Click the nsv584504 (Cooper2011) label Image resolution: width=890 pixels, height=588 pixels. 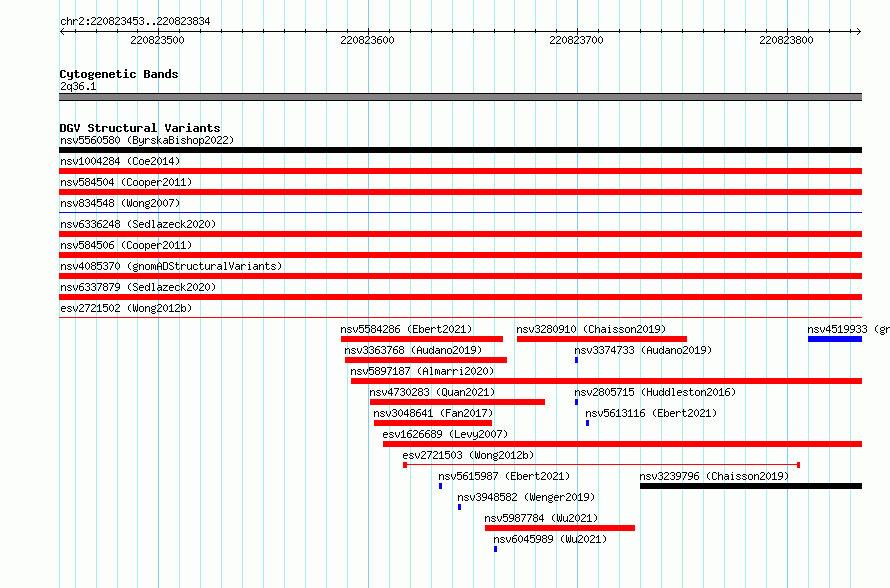pos(126,182)
